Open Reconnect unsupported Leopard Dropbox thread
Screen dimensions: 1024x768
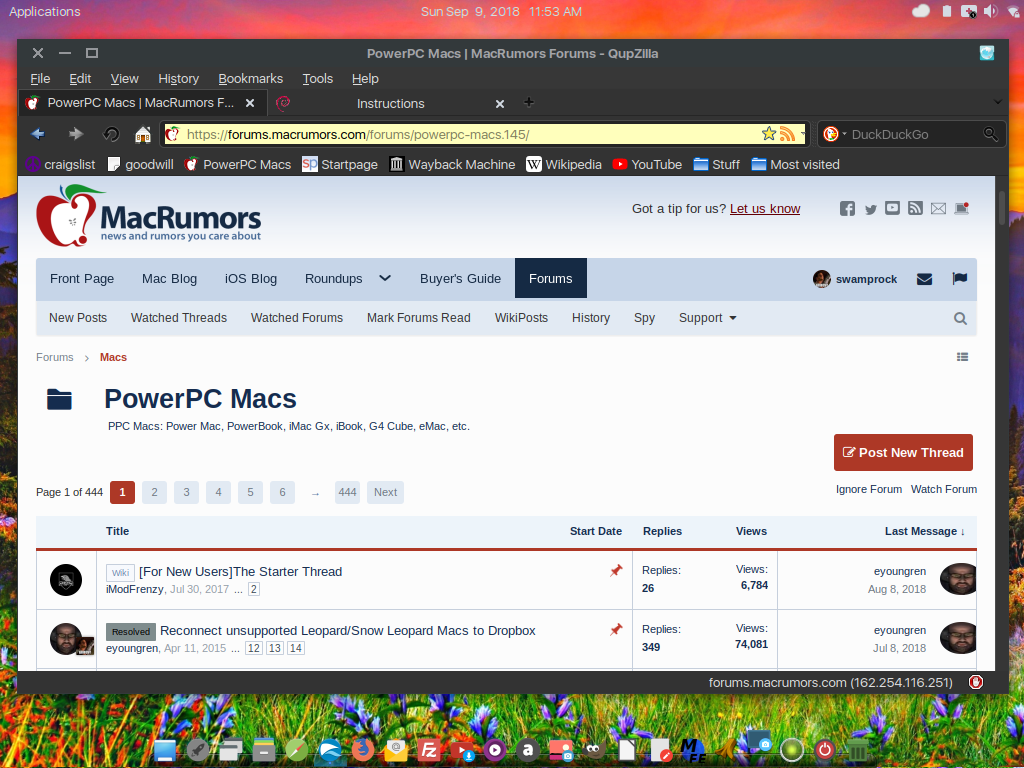click(x=347, y=631)
